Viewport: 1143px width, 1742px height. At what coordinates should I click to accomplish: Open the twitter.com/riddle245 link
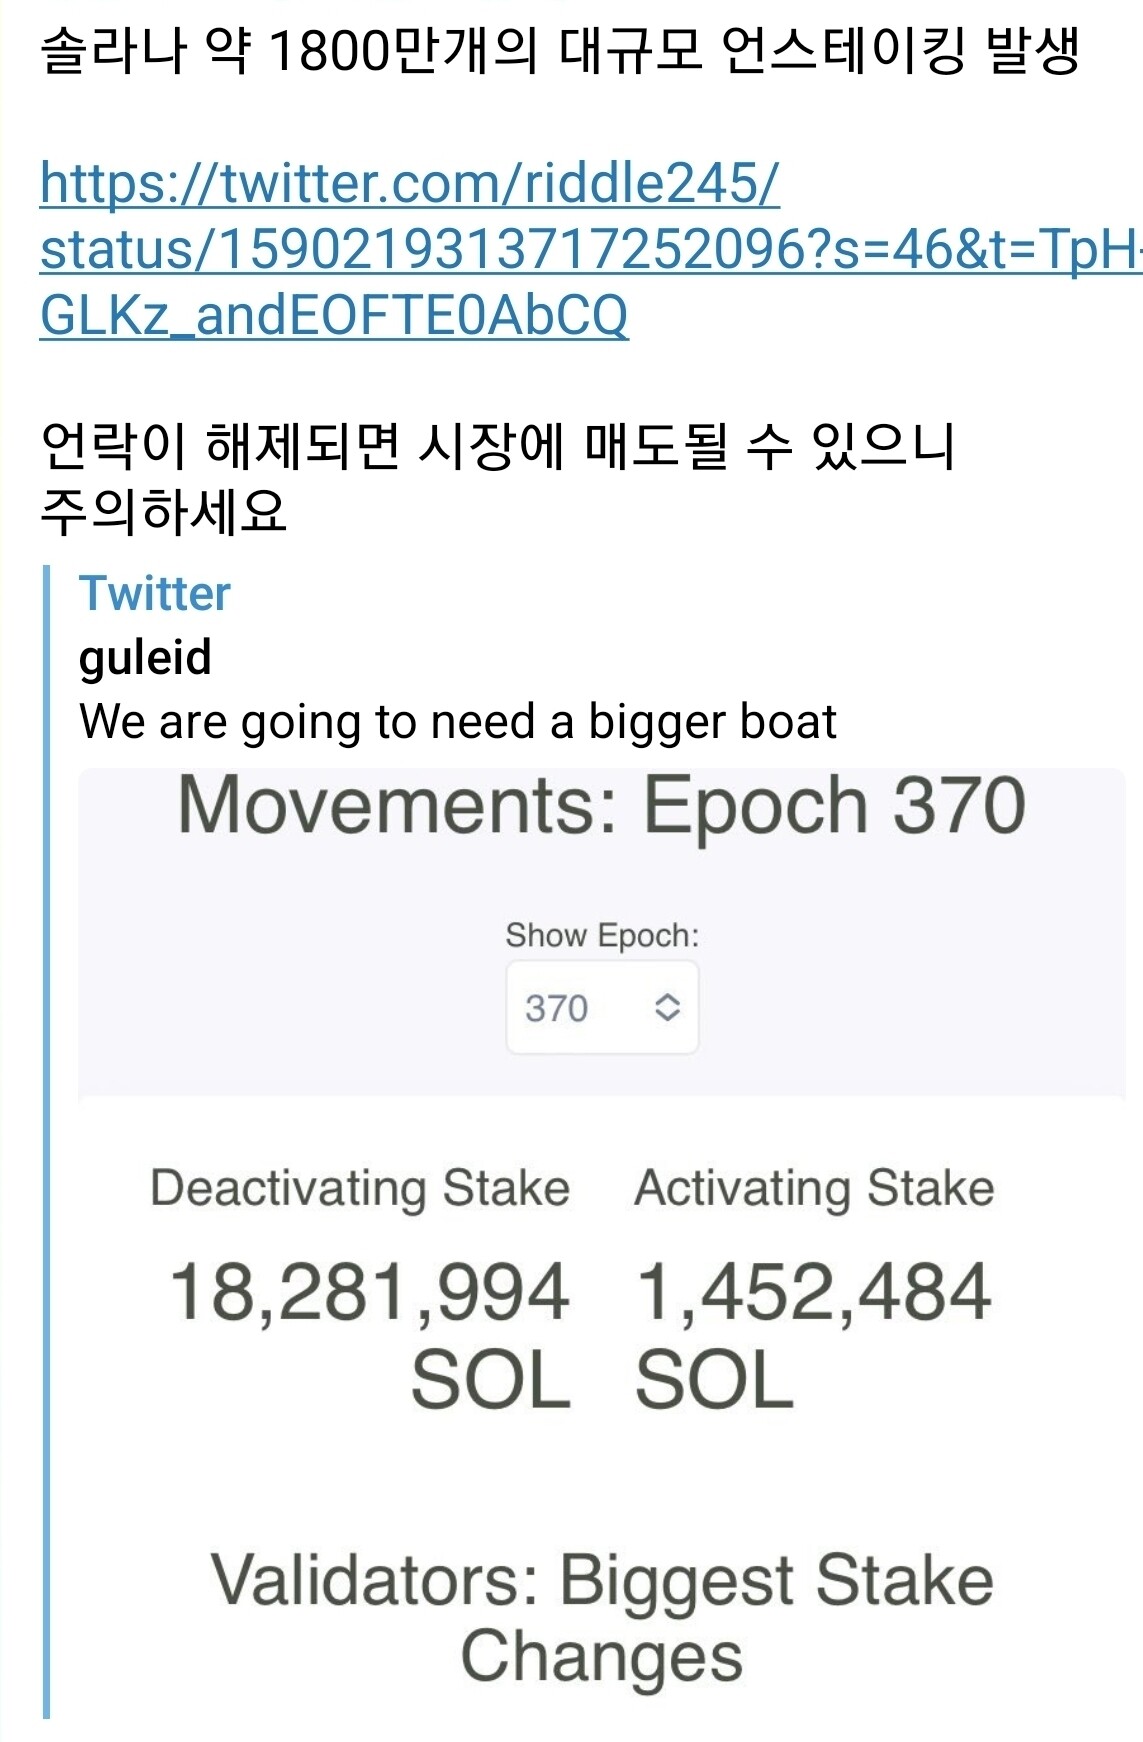tap(409, 183)
